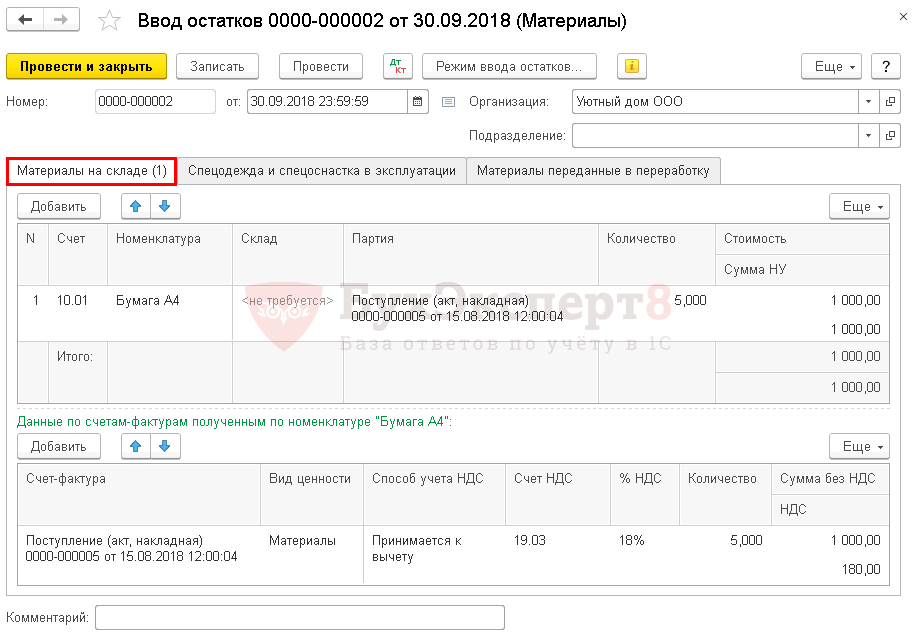This screenshot has height=634, width=915.
Task: Open Режим ввода остатков settings
Action: 509,66
